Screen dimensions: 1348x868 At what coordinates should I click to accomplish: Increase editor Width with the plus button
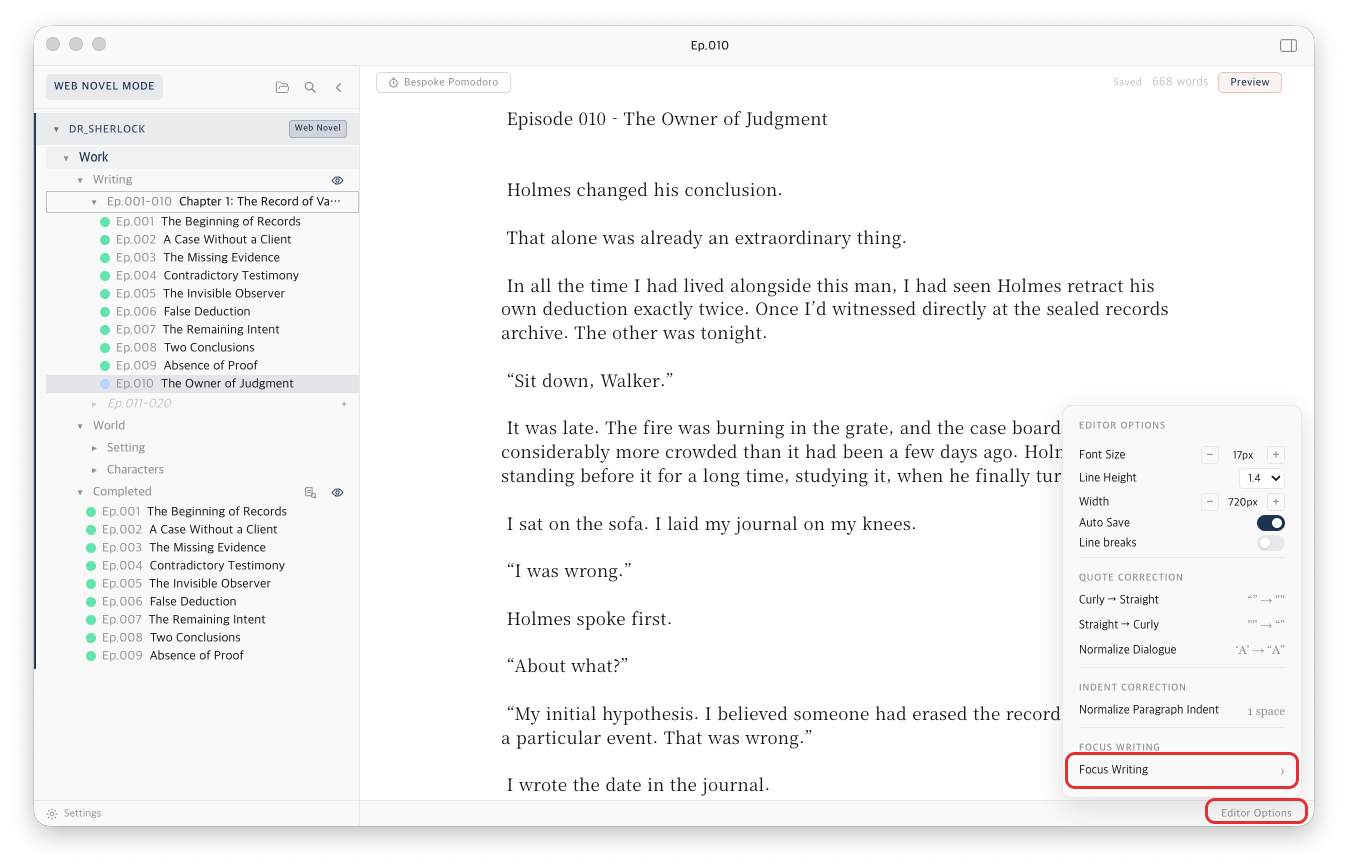1276,501
